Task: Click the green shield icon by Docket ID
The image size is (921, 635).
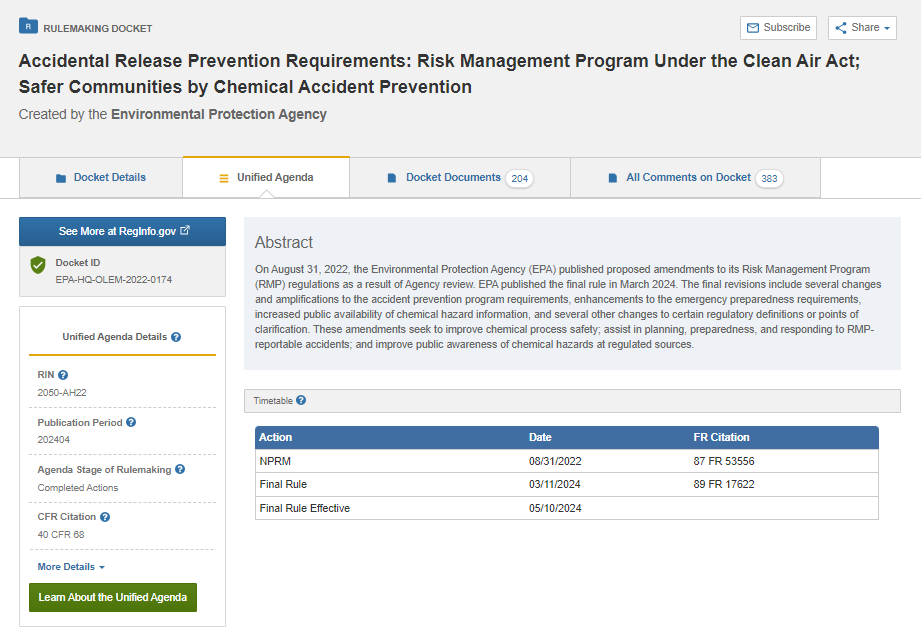Action: 38,265
